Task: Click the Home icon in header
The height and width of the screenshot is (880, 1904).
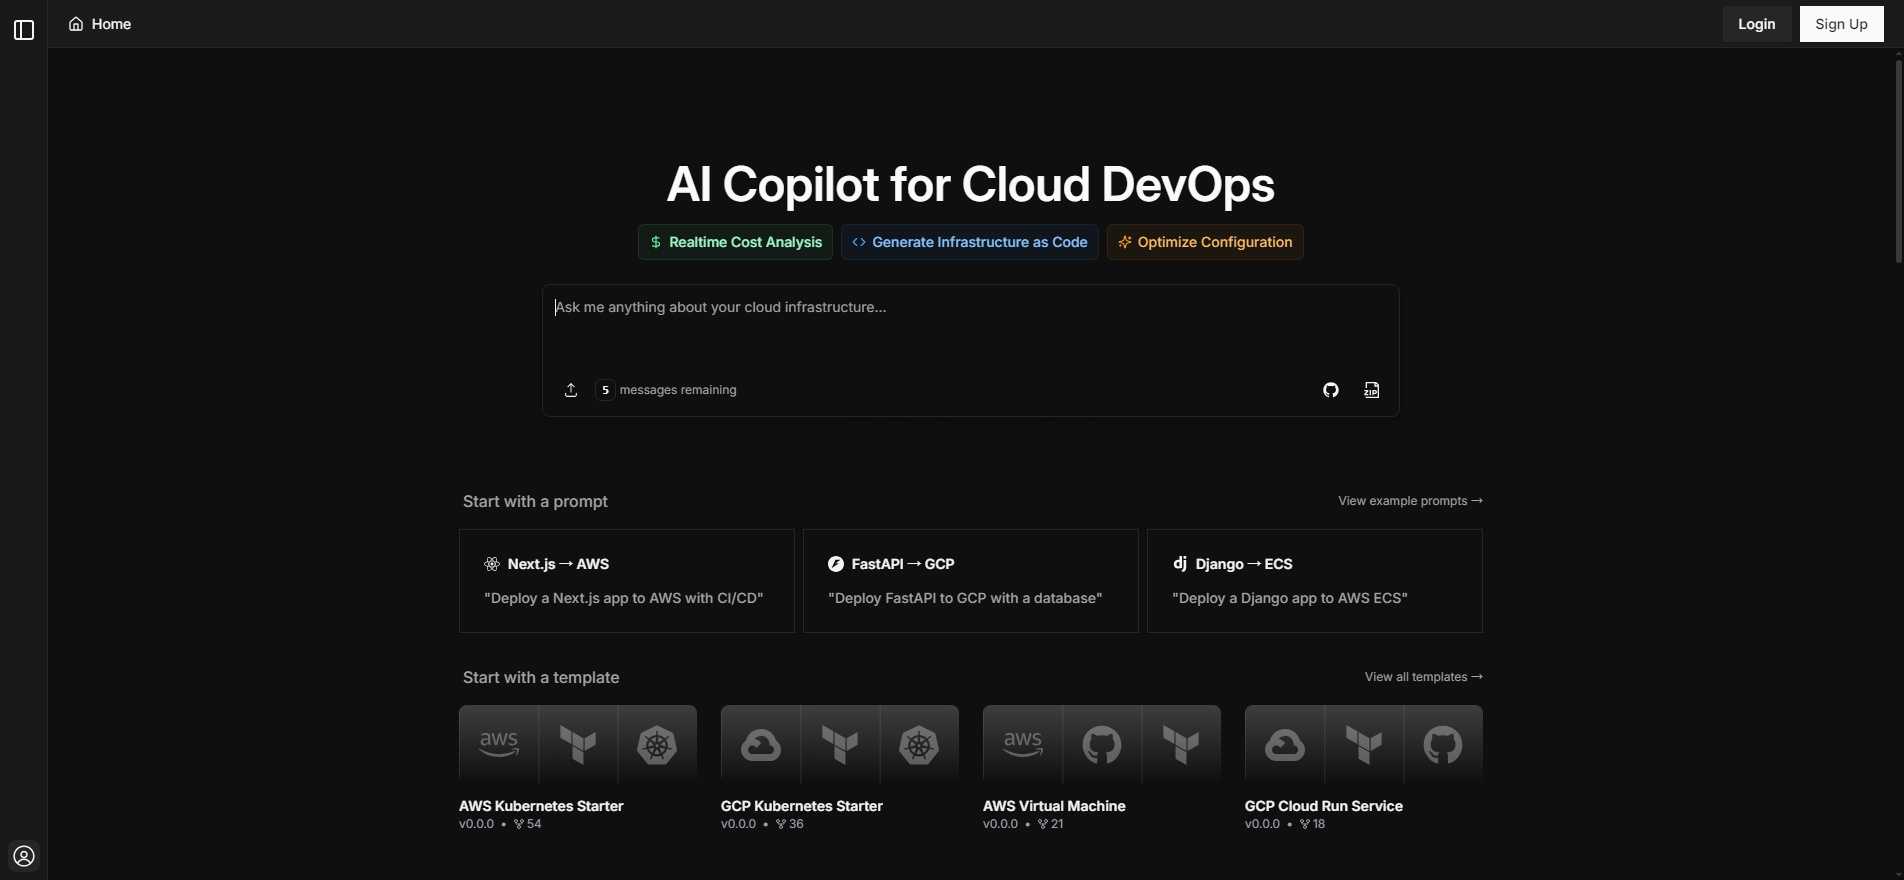Action: tap(76, 24)
